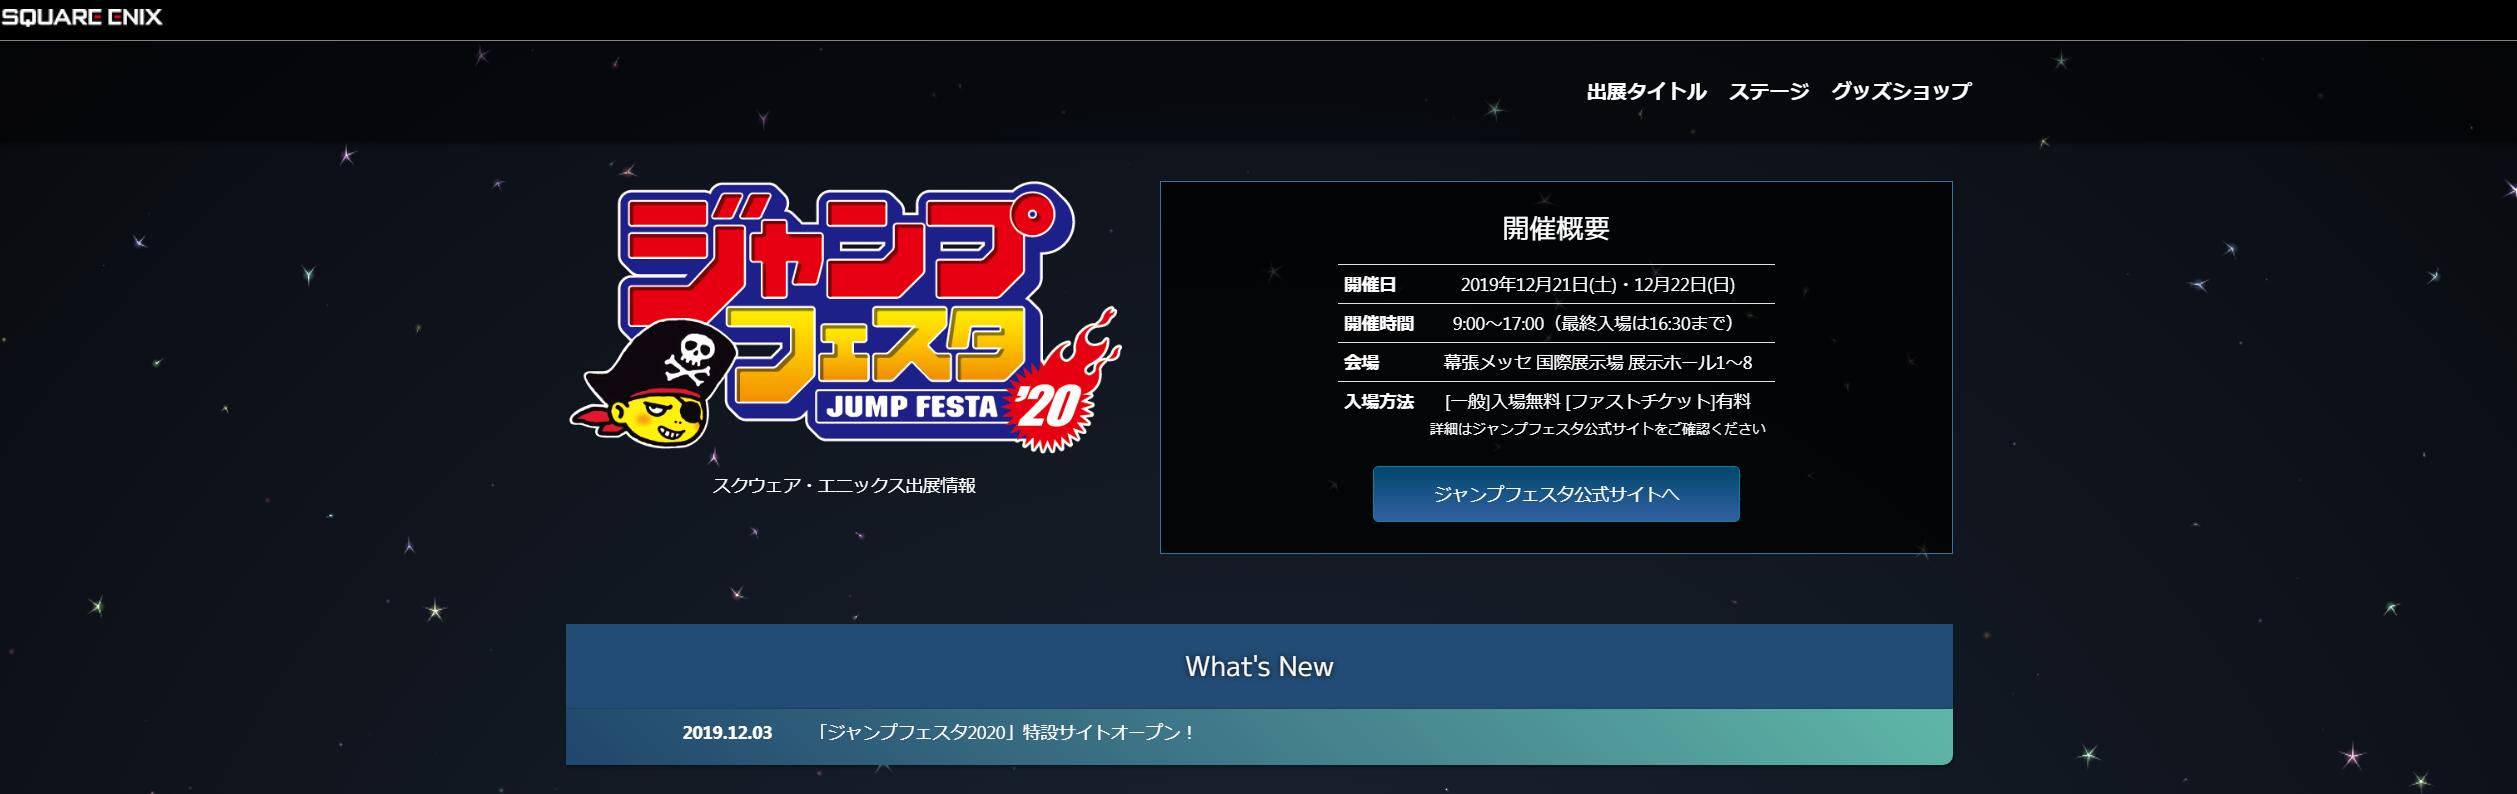Open the グッズショップ page

coord(1901,91)
